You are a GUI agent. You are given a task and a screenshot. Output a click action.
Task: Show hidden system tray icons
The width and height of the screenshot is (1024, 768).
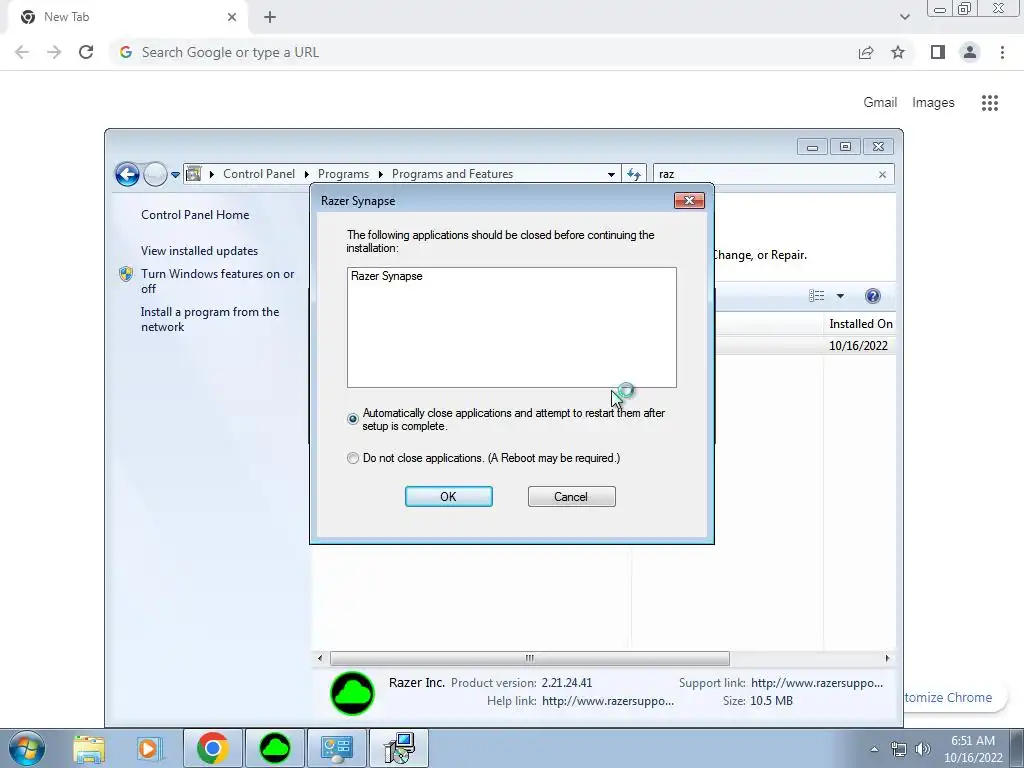[x=874, y=749]
